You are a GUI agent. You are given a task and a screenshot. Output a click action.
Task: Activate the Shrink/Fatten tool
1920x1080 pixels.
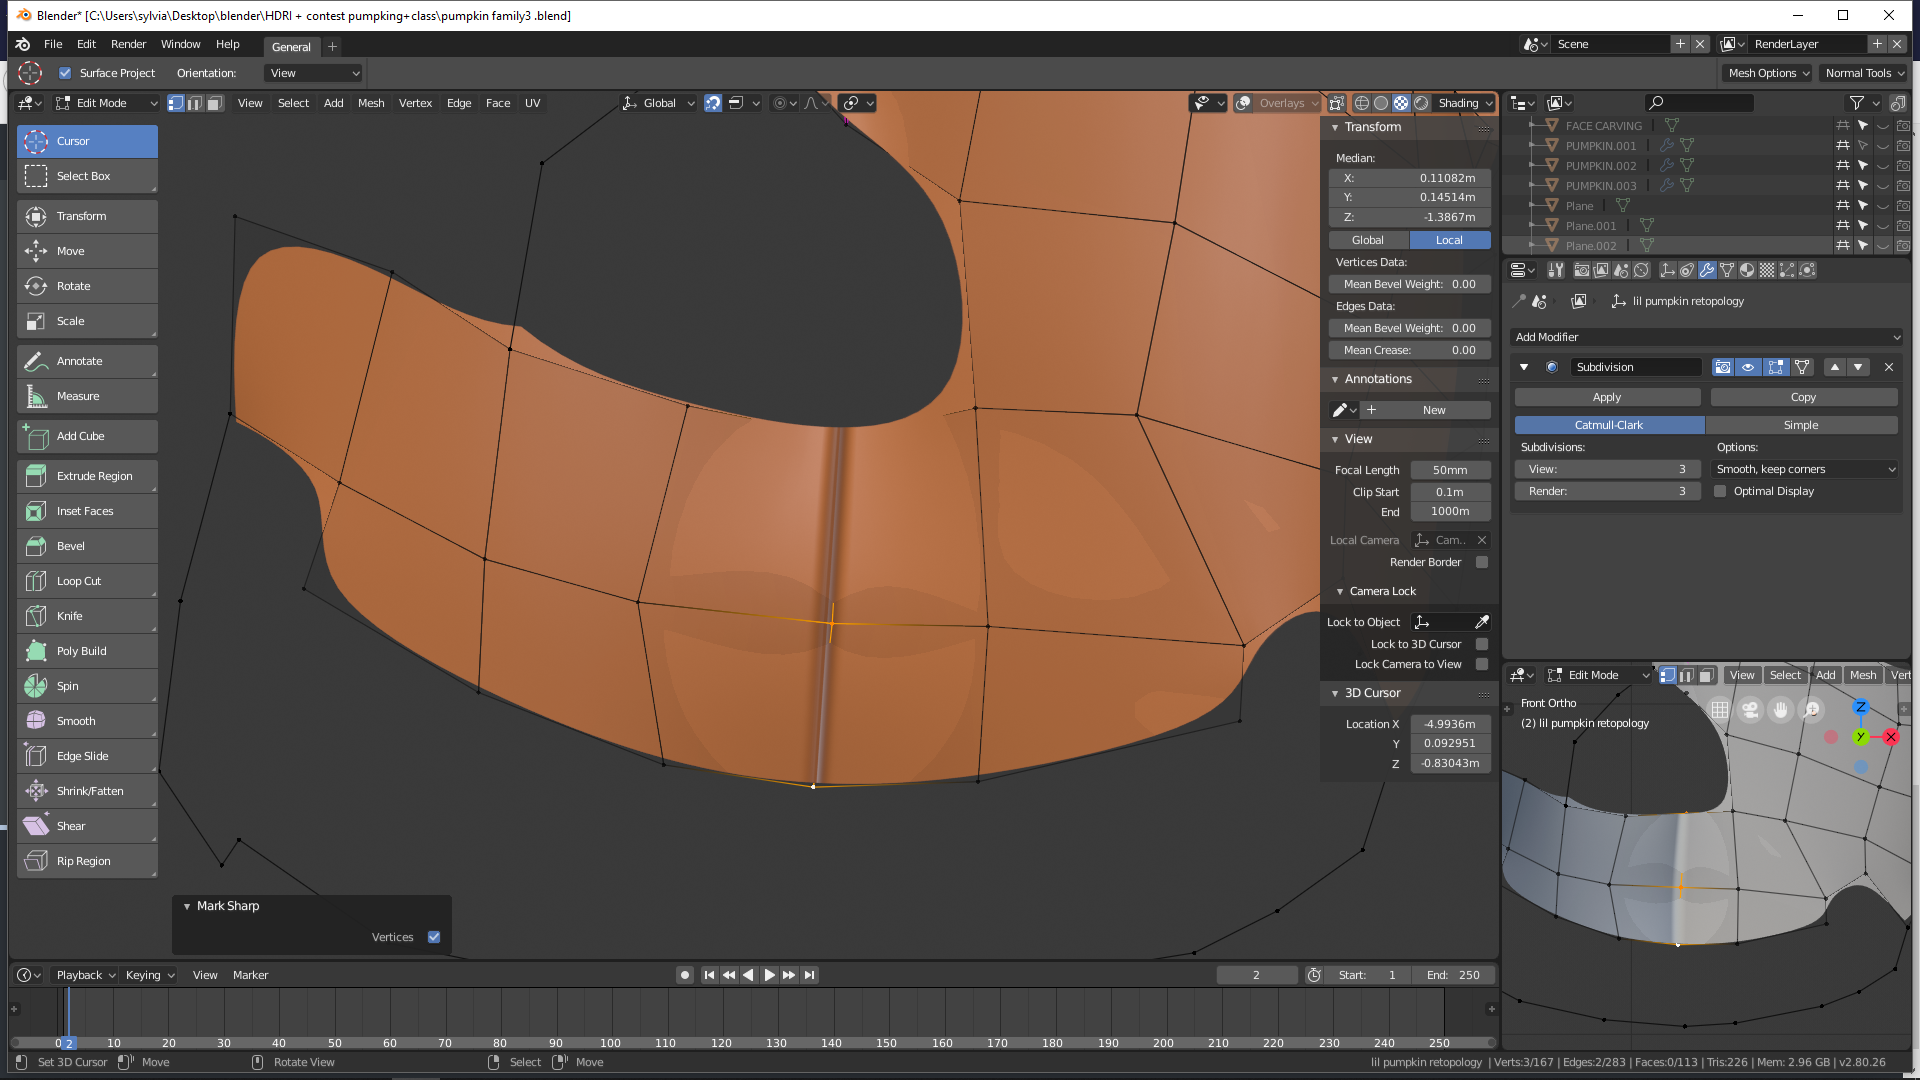pyautogui.click(x=87, y=791)
